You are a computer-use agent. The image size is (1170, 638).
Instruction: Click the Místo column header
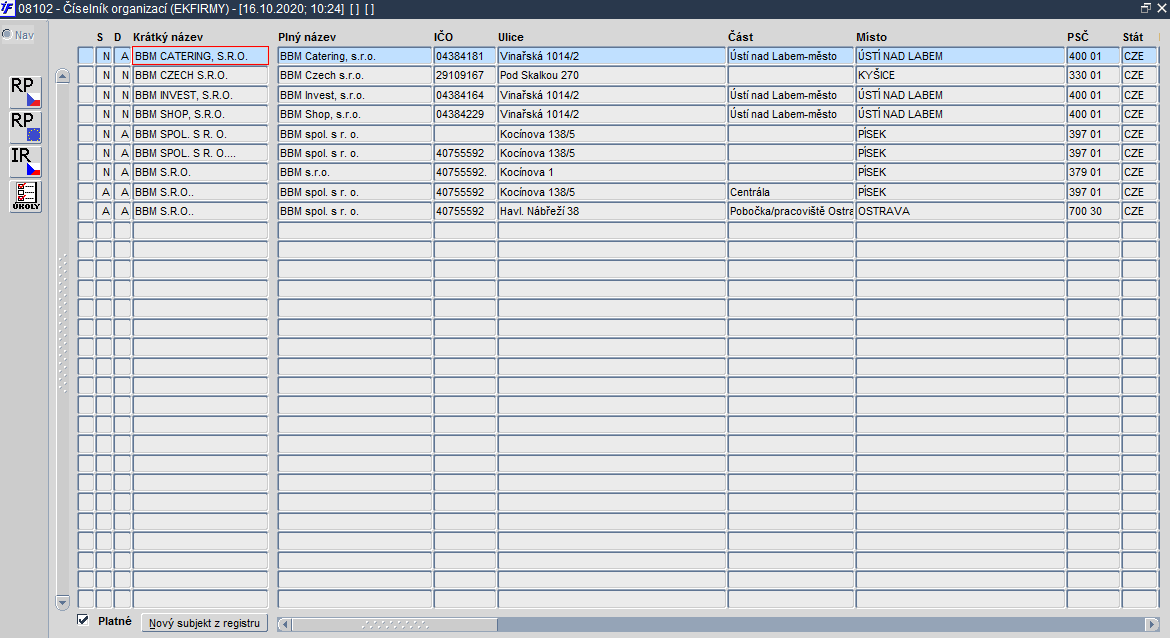click(872, 37)
